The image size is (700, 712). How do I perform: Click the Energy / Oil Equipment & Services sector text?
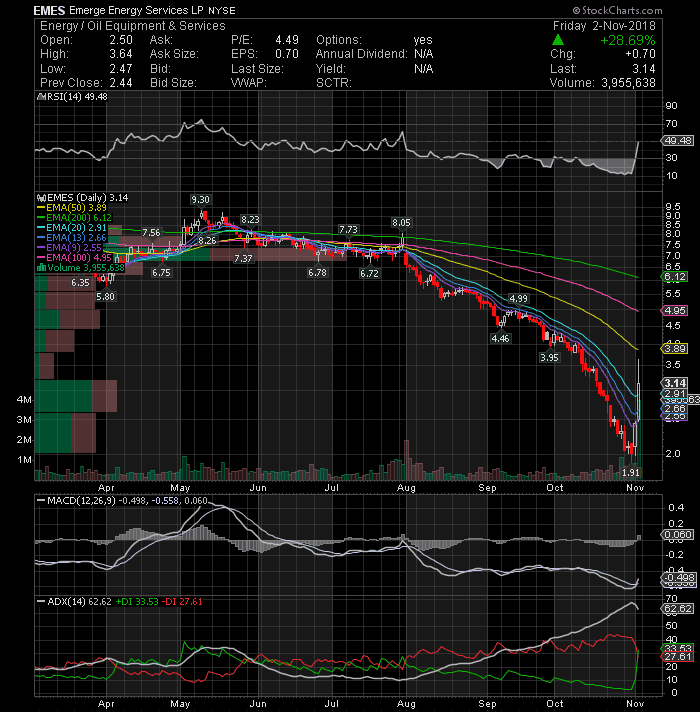click(x=133, y=26)
